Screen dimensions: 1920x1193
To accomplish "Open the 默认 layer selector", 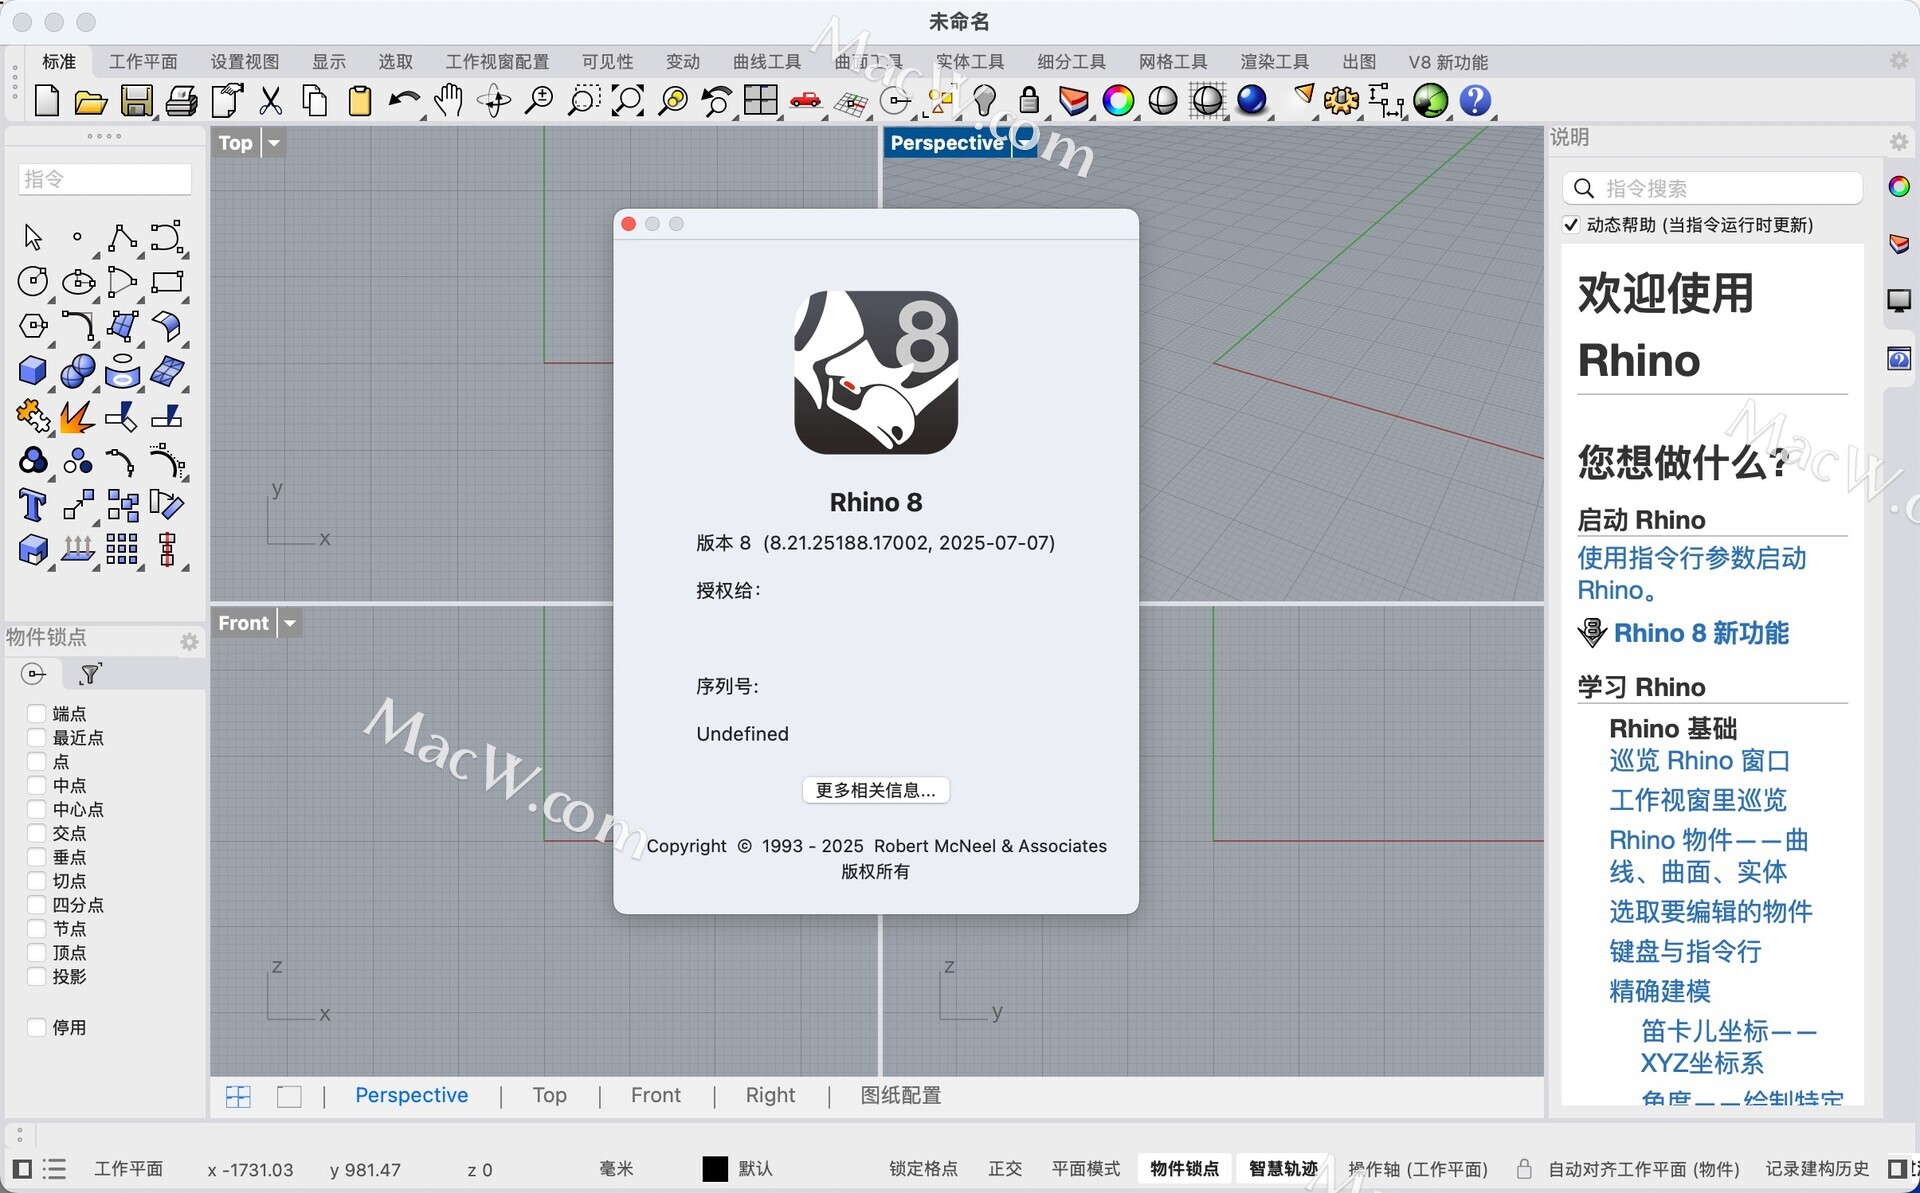I will (x=755, y=1169).
